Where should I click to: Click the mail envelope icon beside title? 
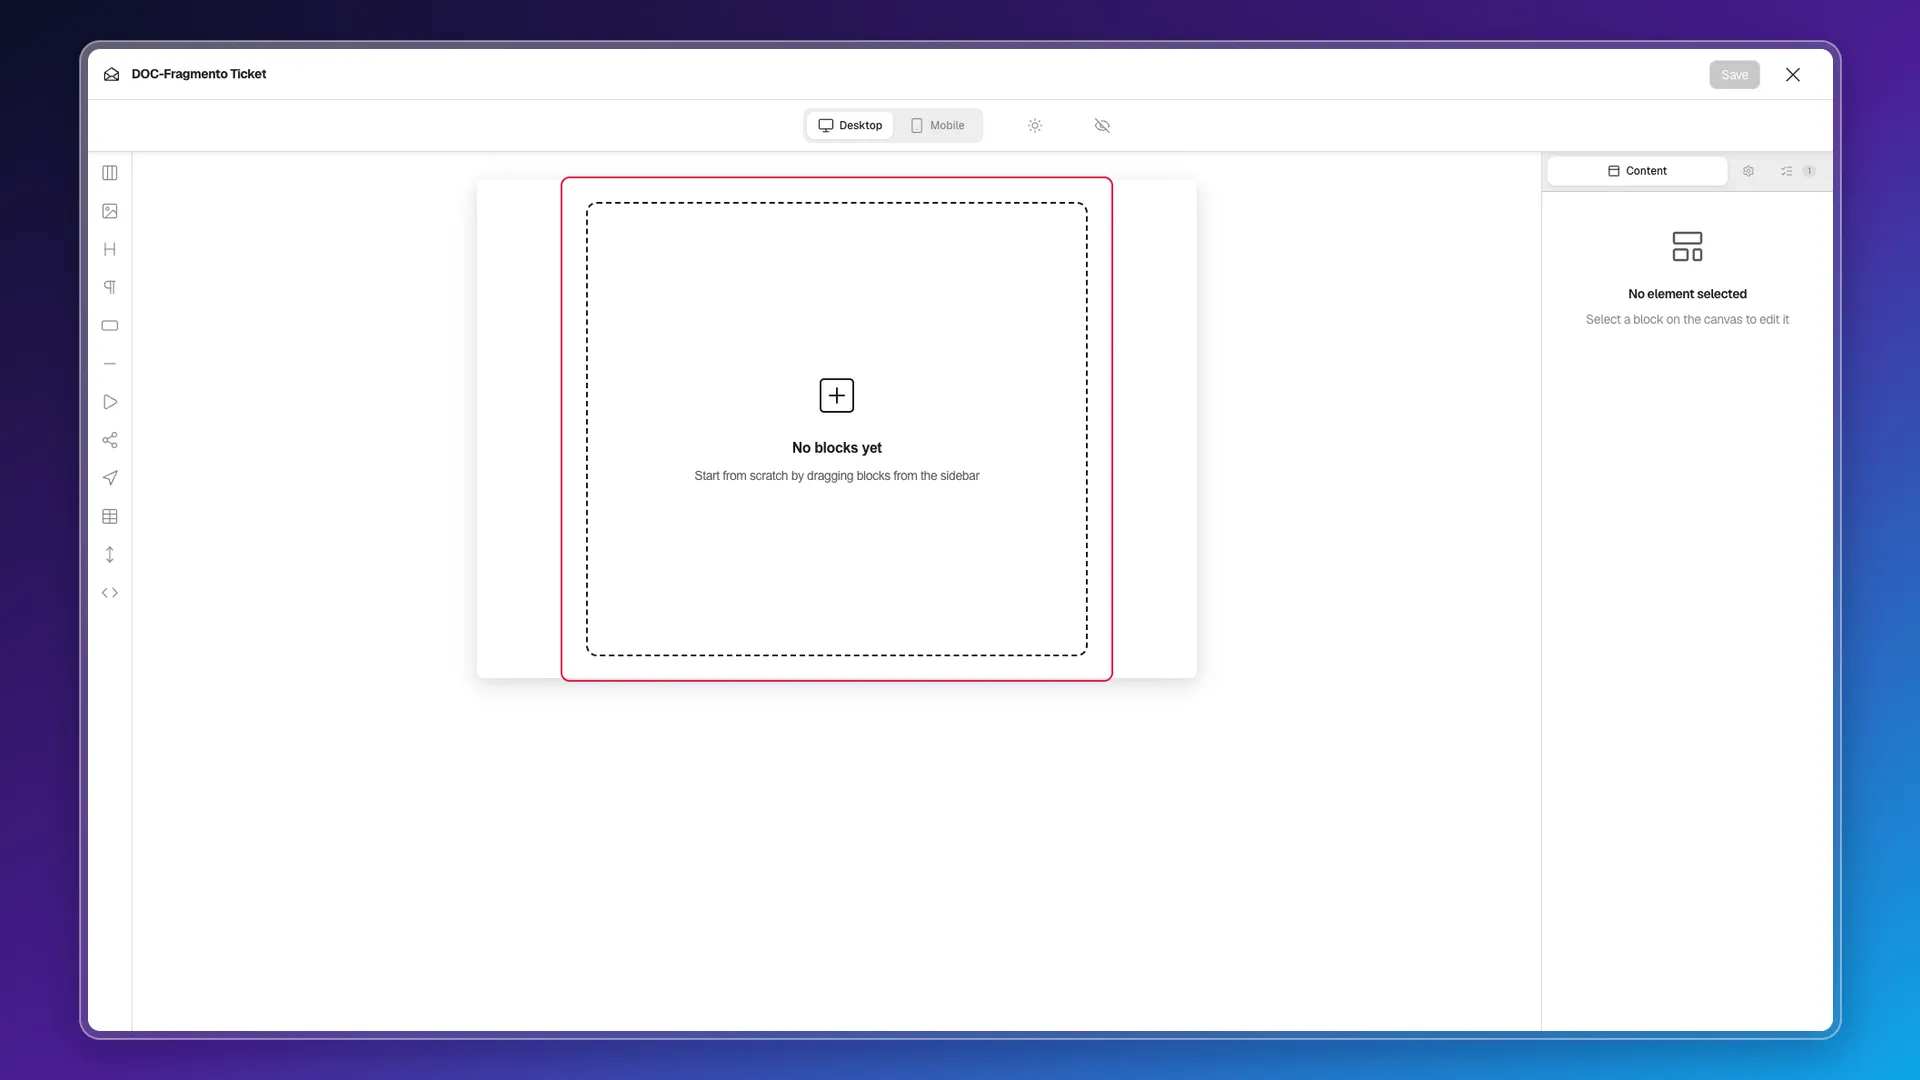tap(111, 74)
